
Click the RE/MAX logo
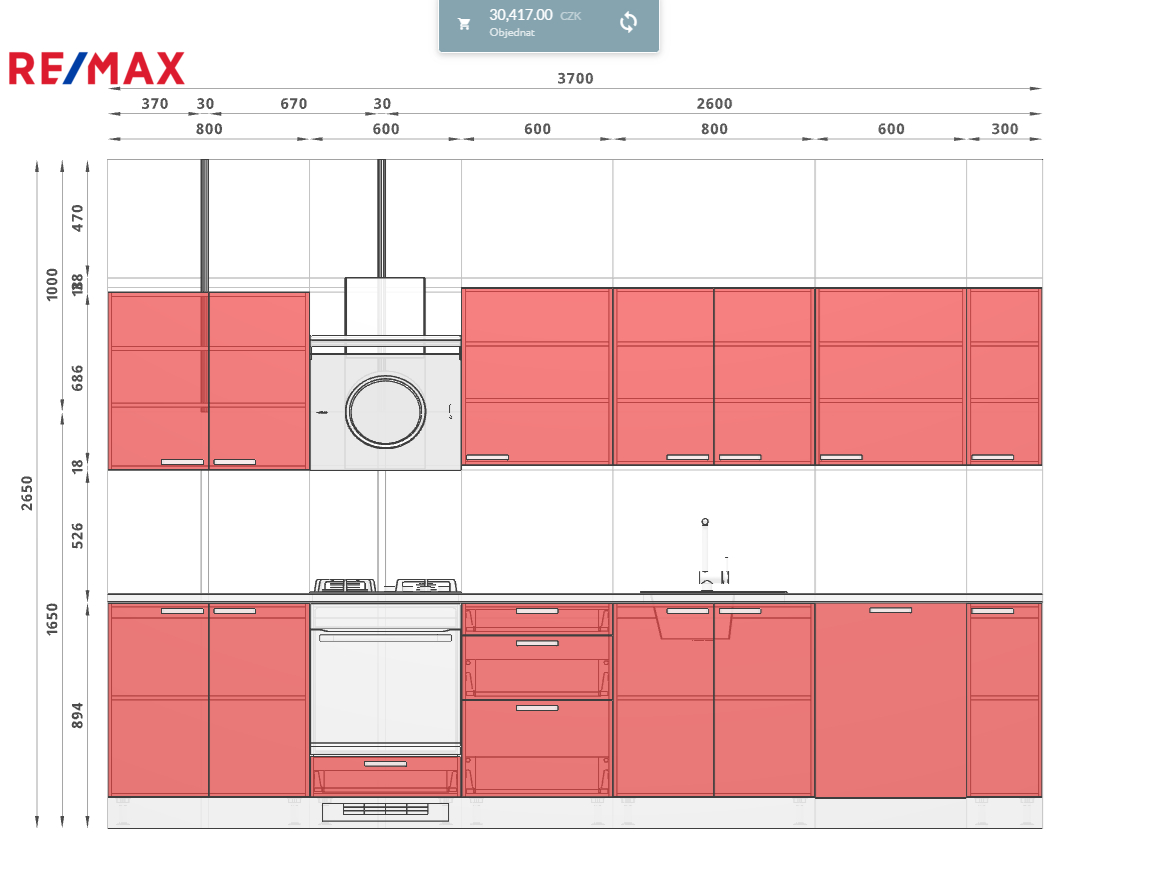(97, 69)
